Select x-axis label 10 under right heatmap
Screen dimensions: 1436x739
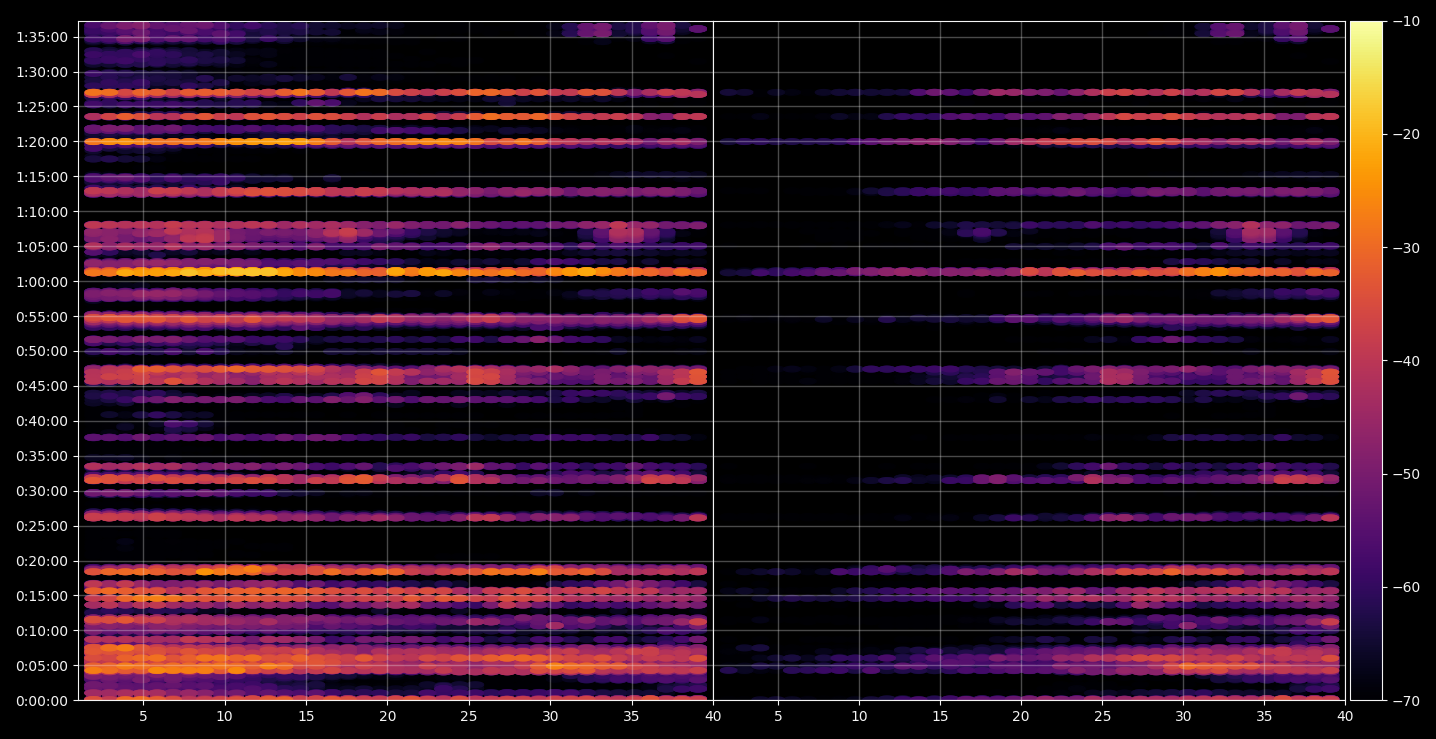pyautogui.click(x=859, y=717)
